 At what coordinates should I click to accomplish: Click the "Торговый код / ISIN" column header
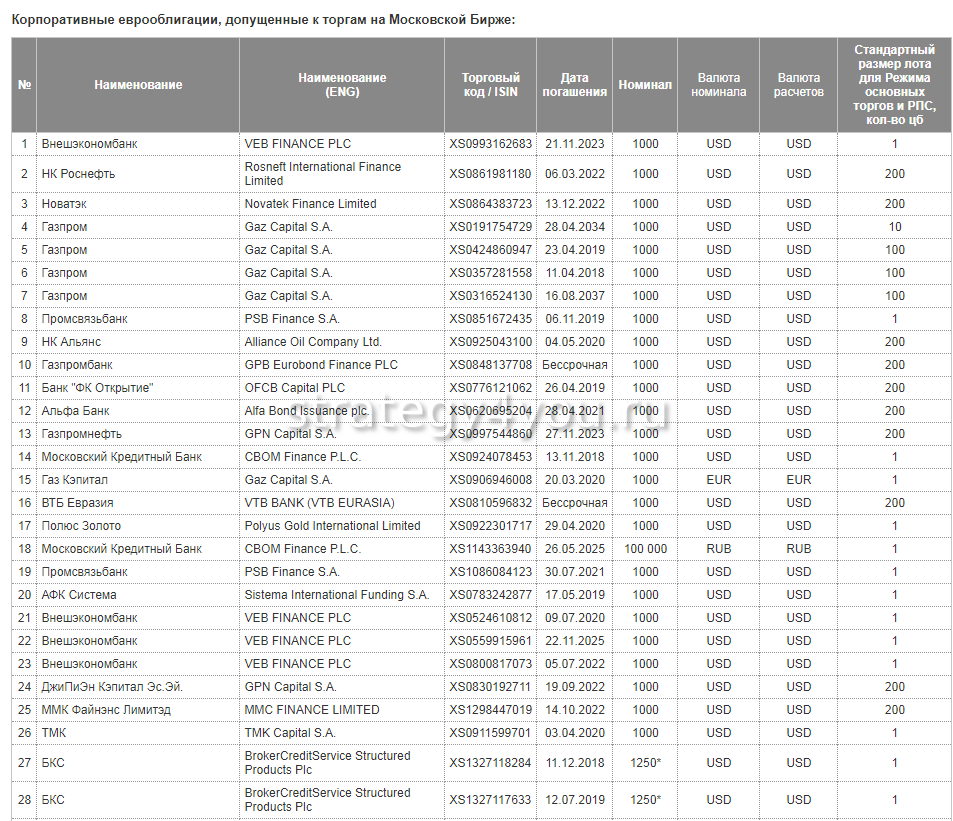click(490, 85)
